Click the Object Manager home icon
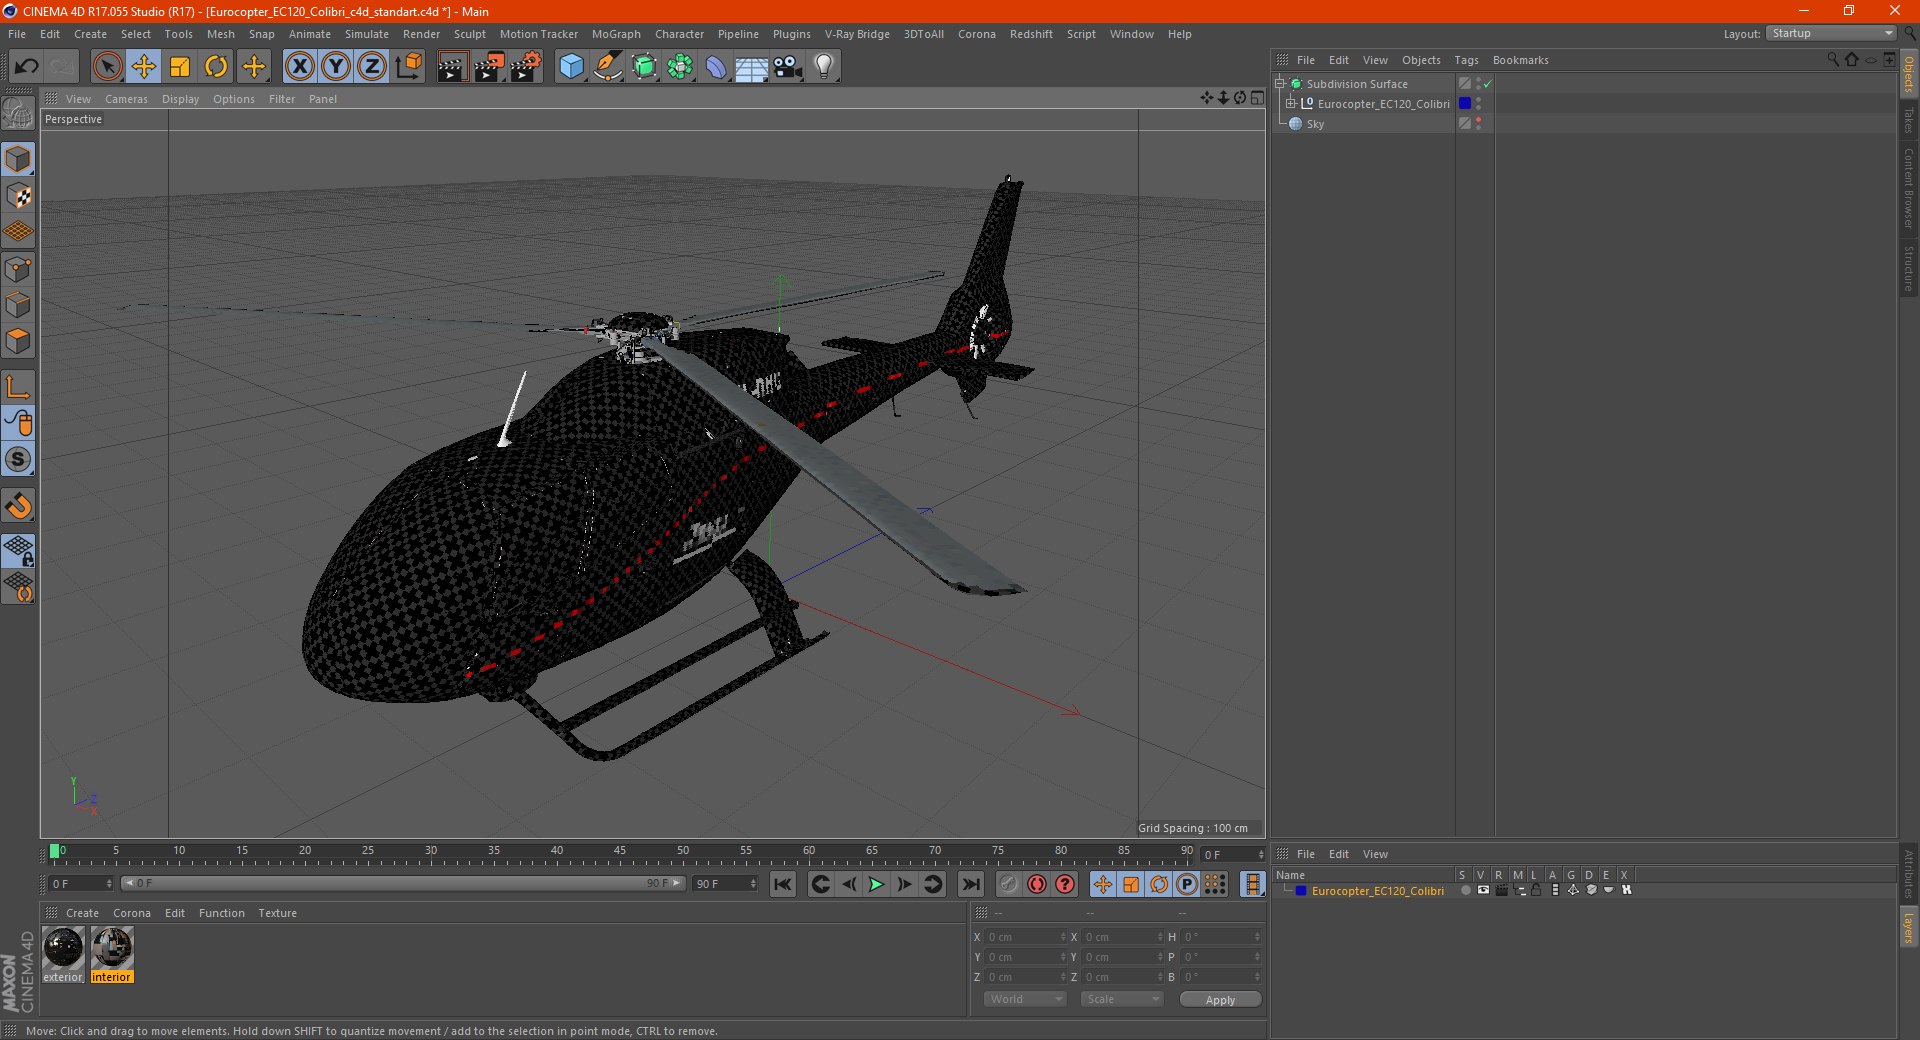The image size is (1920, 1040). click(1852, 60)
